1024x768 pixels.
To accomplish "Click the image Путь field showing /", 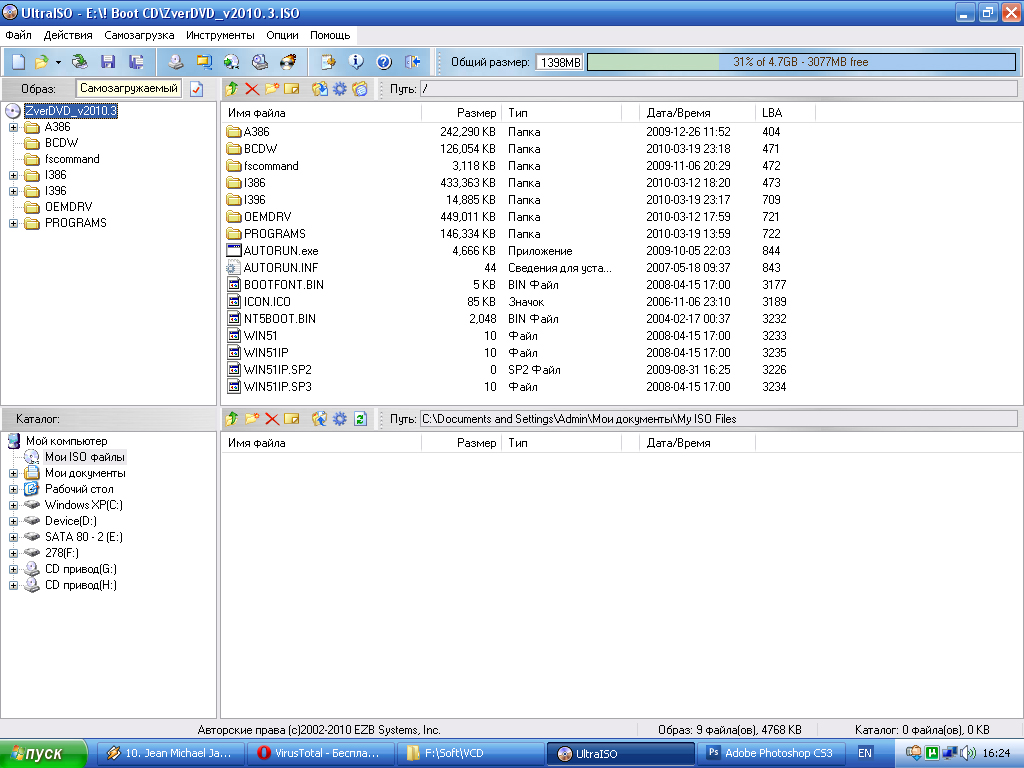I will 718,89.
